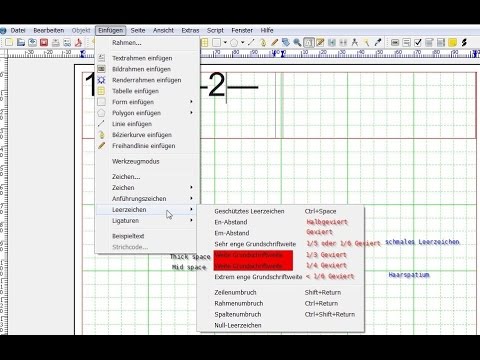Screen dimensions: 480x360
Task: Open the Datei menu
Action: pos(18,30)
